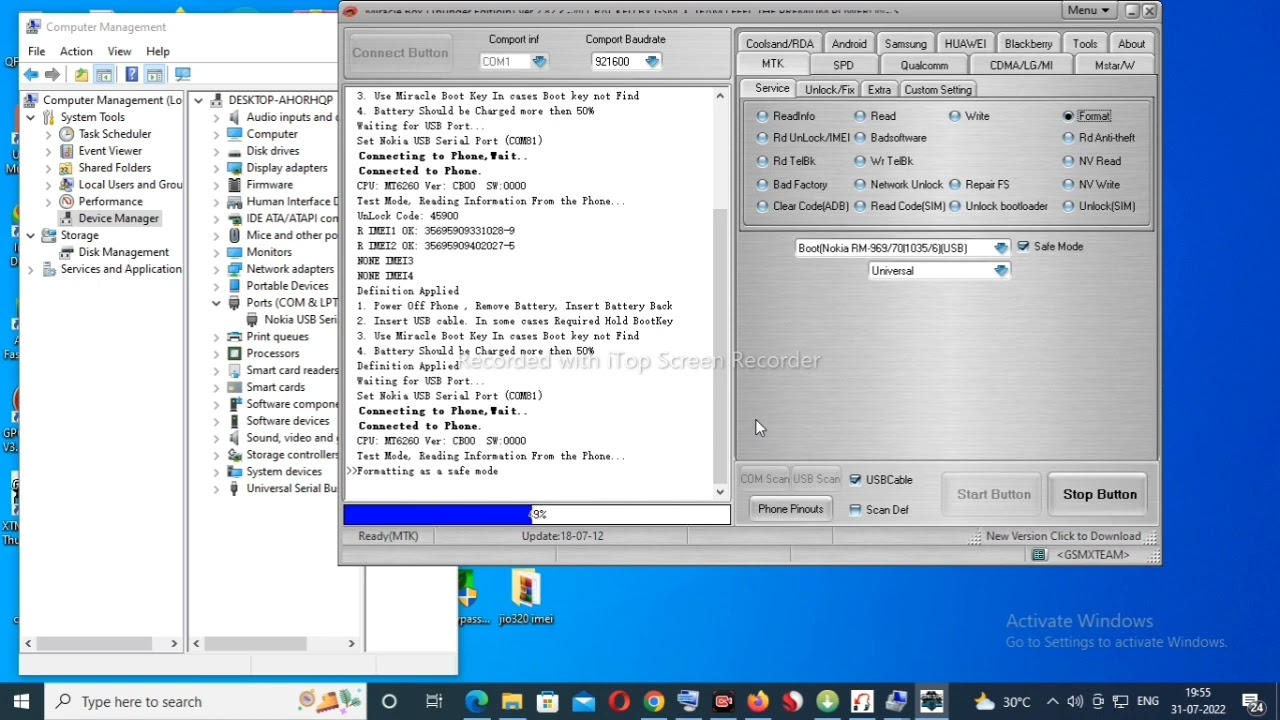Open the Comport Baudrate 921600 dropdown
This screenshot has height=720, width=1280.
pyautogui.click(x=652, y=62)
